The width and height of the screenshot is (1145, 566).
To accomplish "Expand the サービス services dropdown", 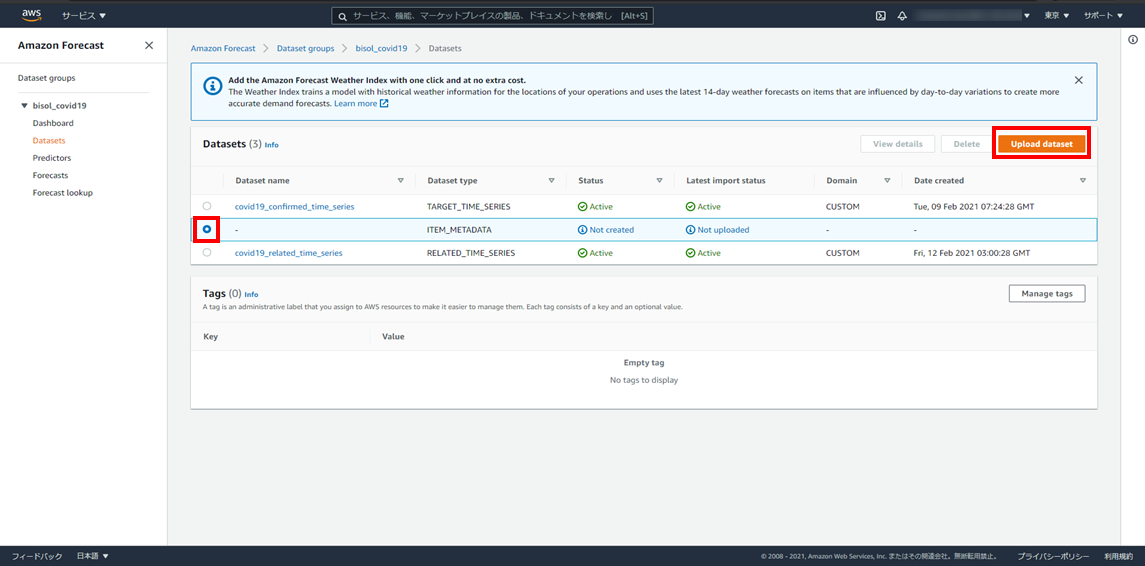I will pyautogui.click(x=84, y=16).
